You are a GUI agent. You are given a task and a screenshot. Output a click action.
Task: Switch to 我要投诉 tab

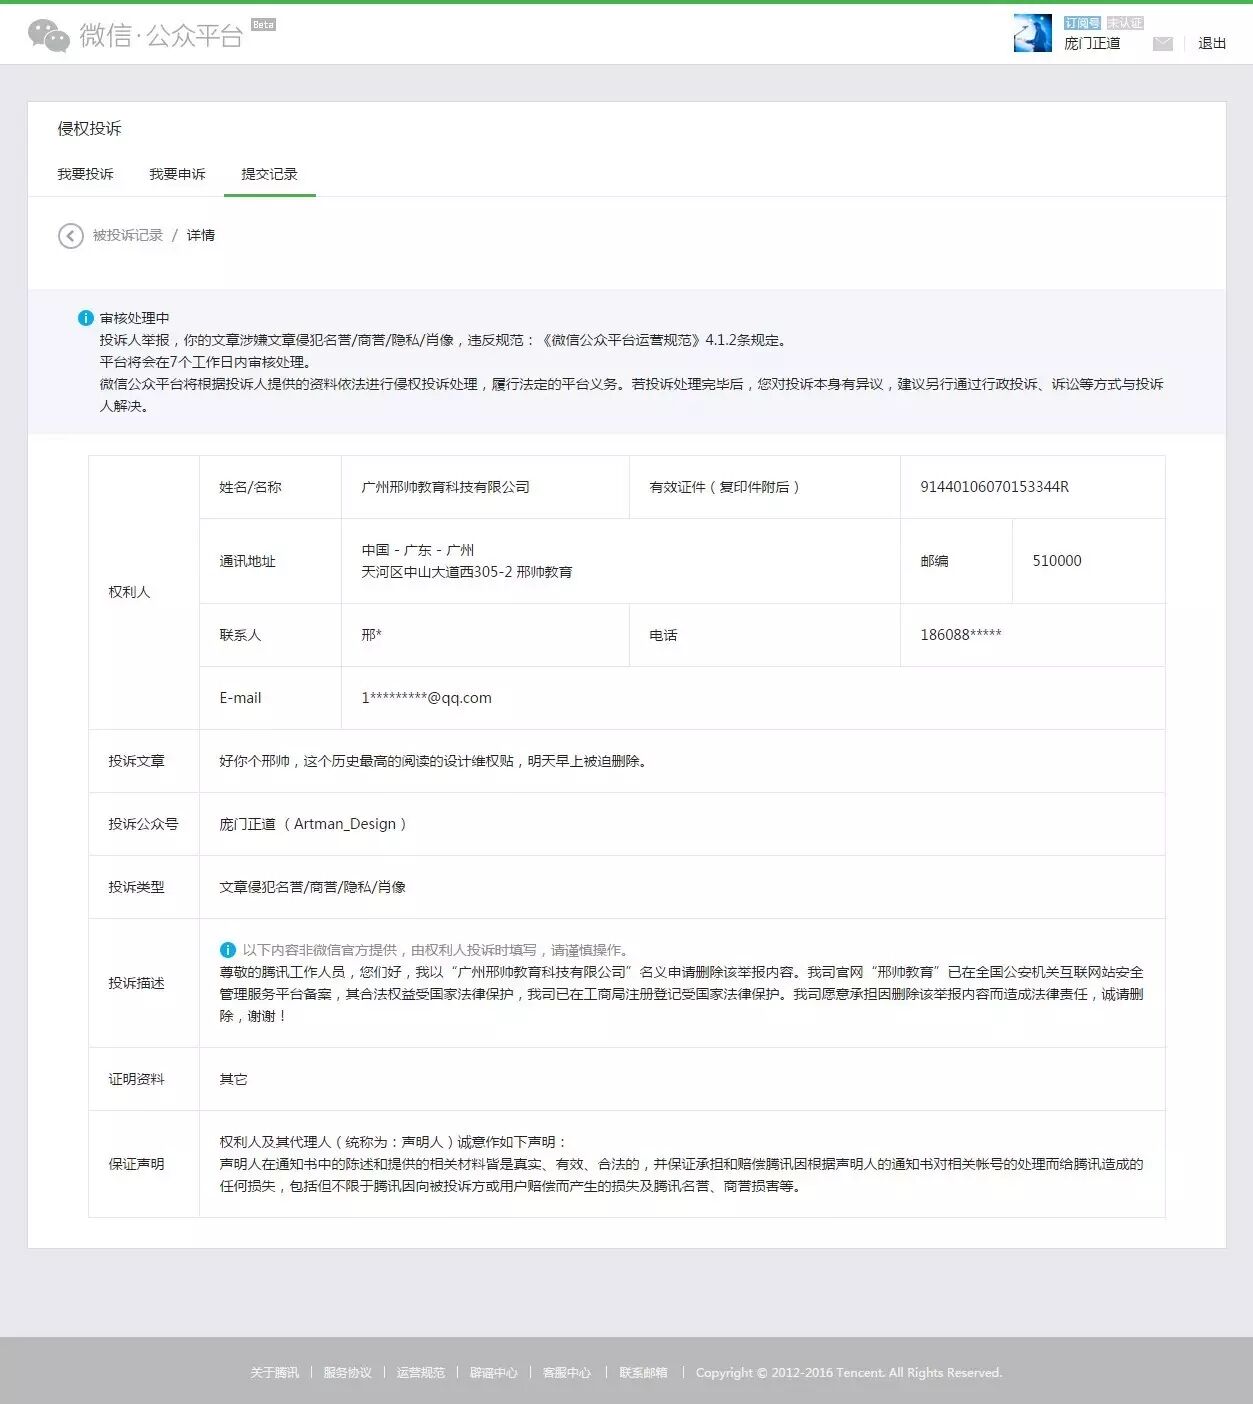85,174
